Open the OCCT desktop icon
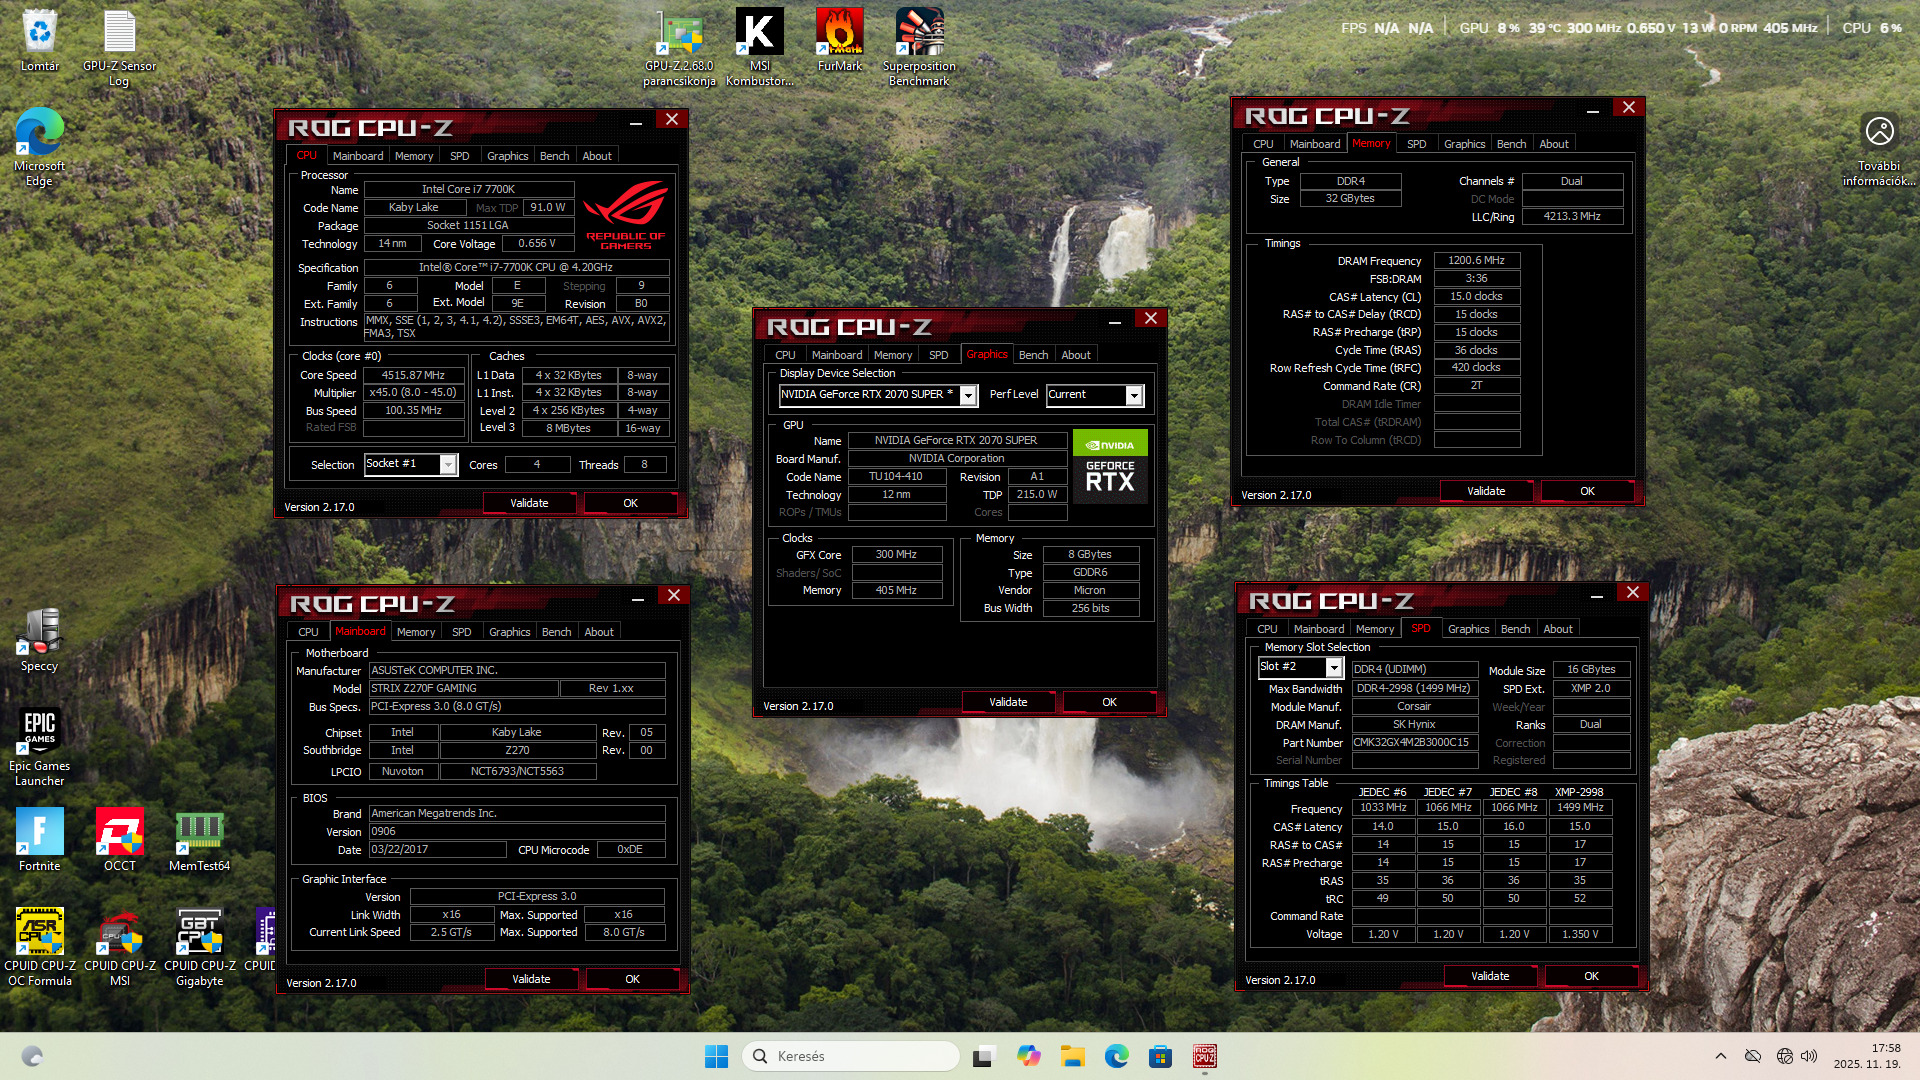Screen dimensions: 1920x1080 pyautogui.click(x=119, y=833)
